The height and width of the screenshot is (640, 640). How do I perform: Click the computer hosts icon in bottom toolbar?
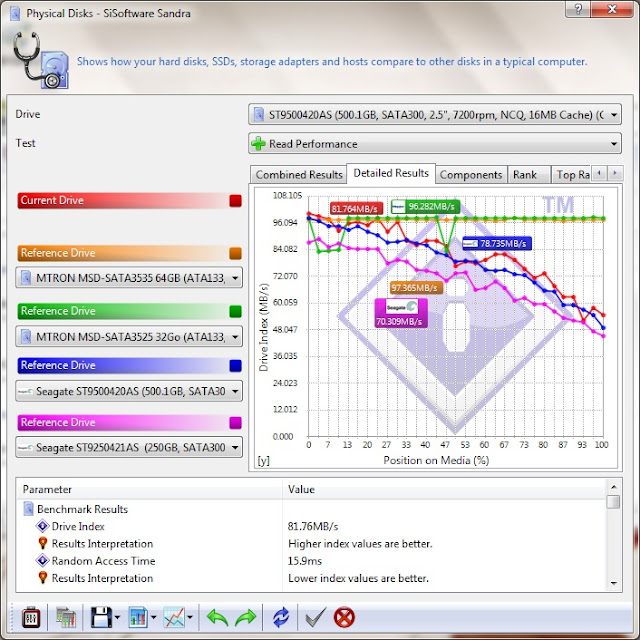(x=66, y=617)
